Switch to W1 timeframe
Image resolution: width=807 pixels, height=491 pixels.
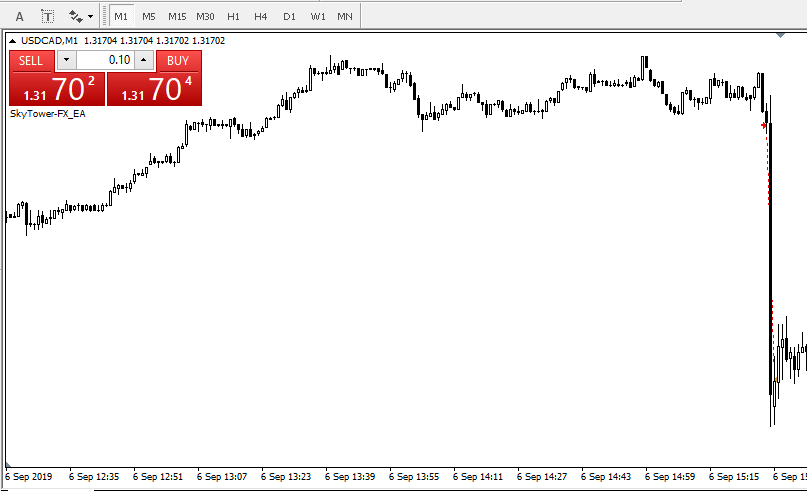pyautogui.click(x=318, y=16)
